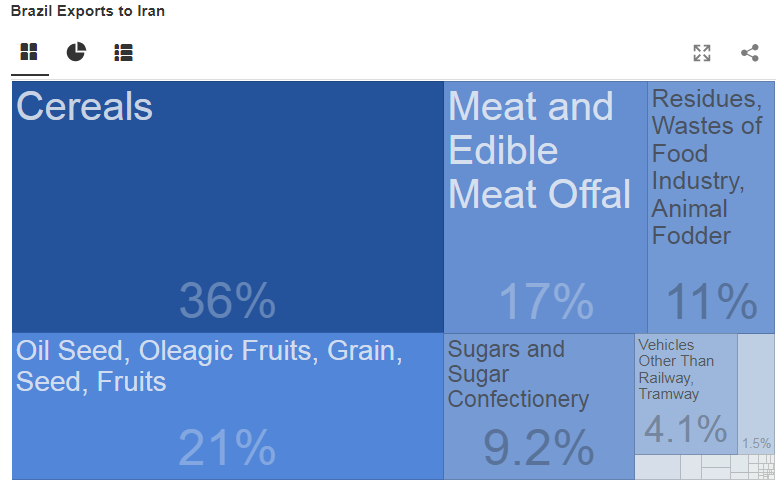The width and height of the screenshot is (778, 481).
Task: Click the 21% value in Oil Seed tile
Action: click(227, 447)
